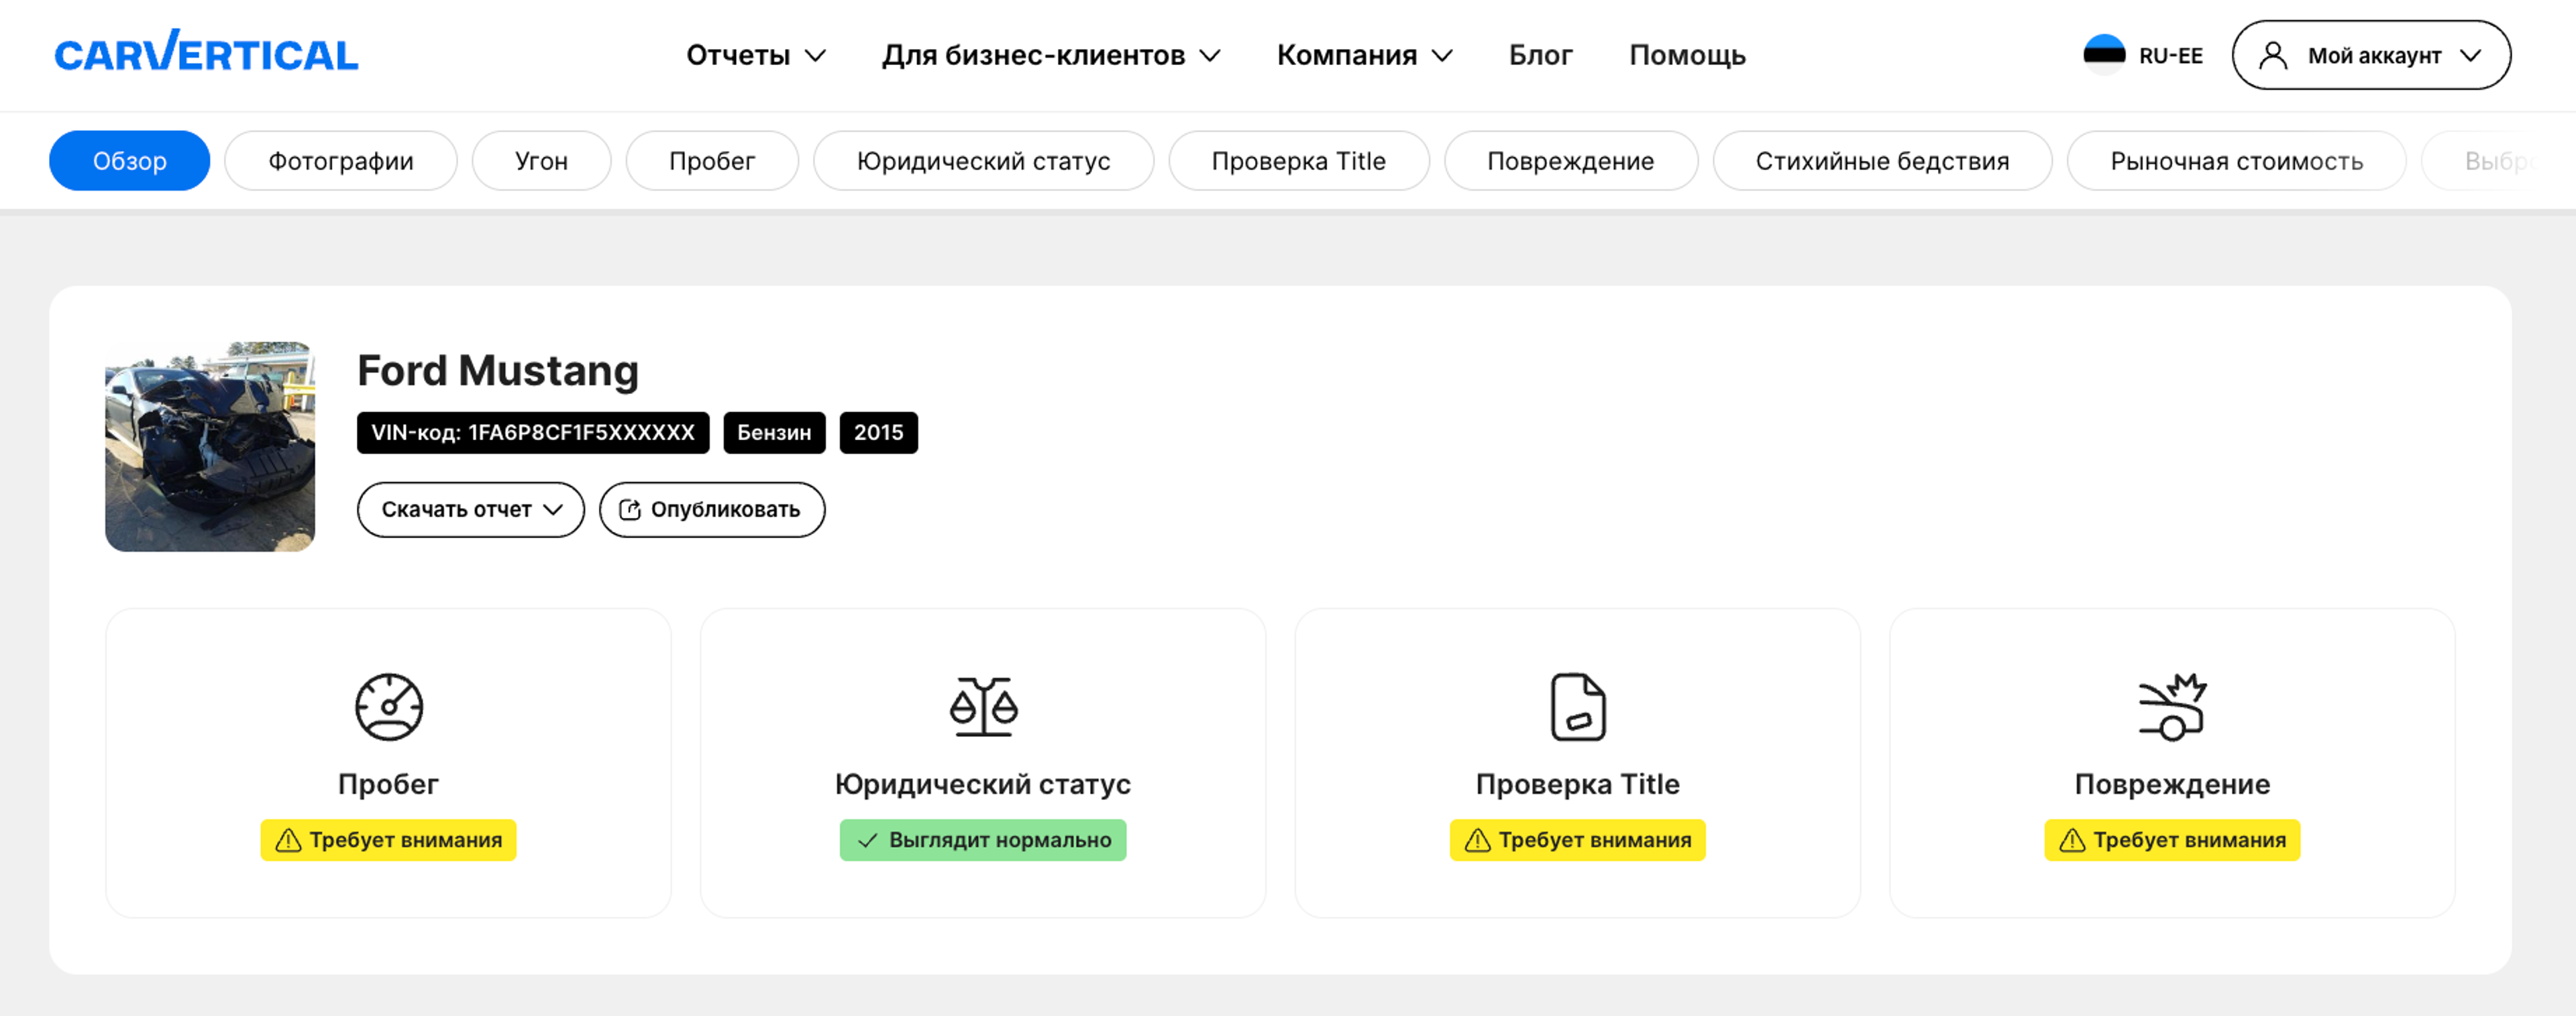Open the Проверка Title tab
Screen dimensions: 2576x1016
(x=1299, y=161)
